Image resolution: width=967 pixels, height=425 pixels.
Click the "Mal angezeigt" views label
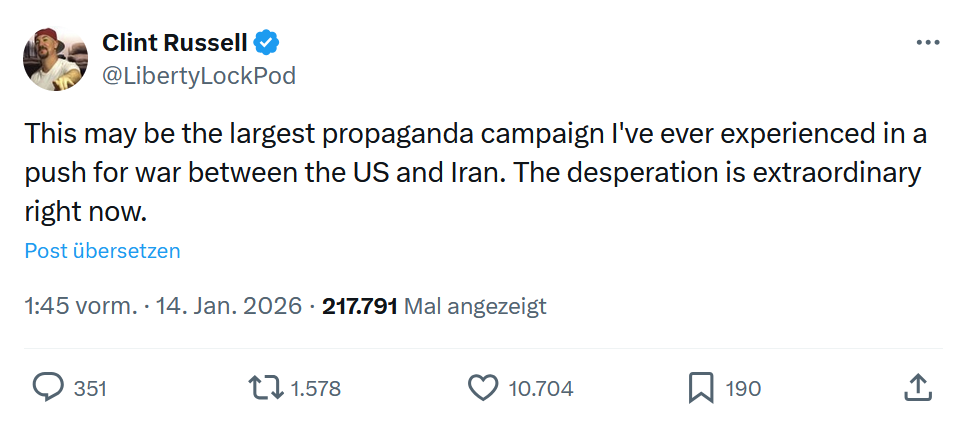click(476, 306)
